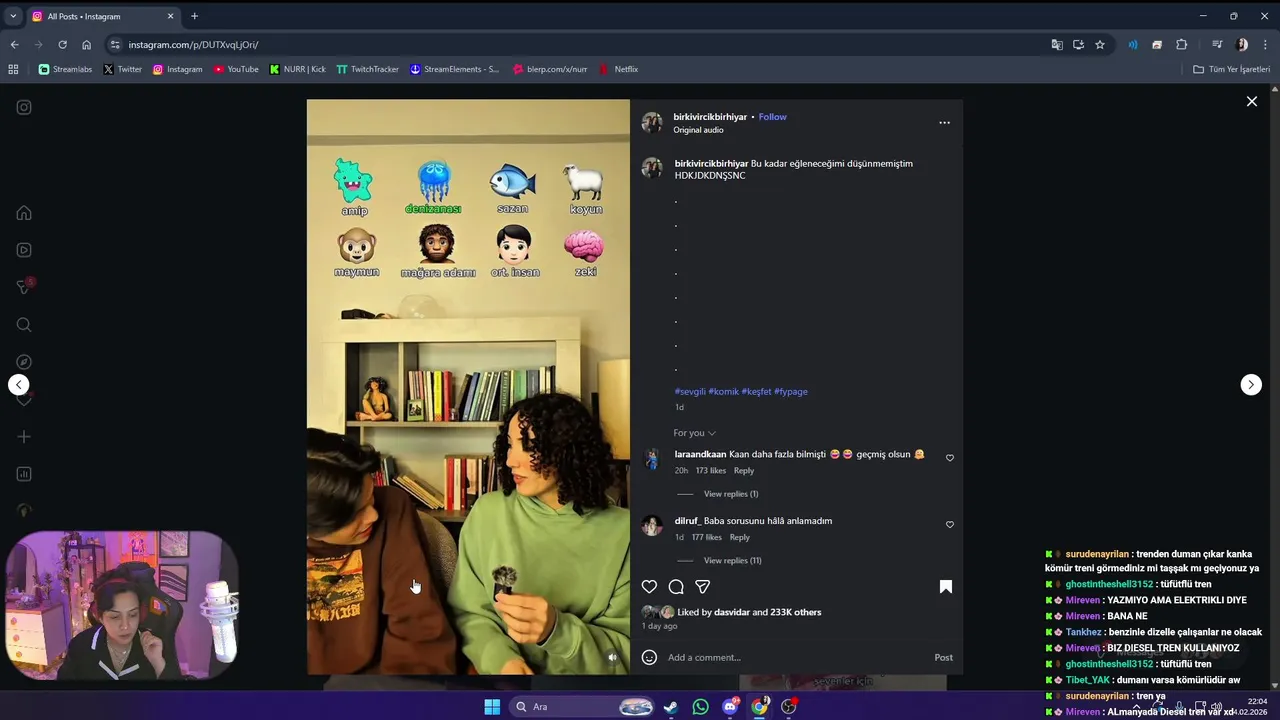Open the '233K others' likes list
This screenshot has width=1280, height=720.
point(795,612)
